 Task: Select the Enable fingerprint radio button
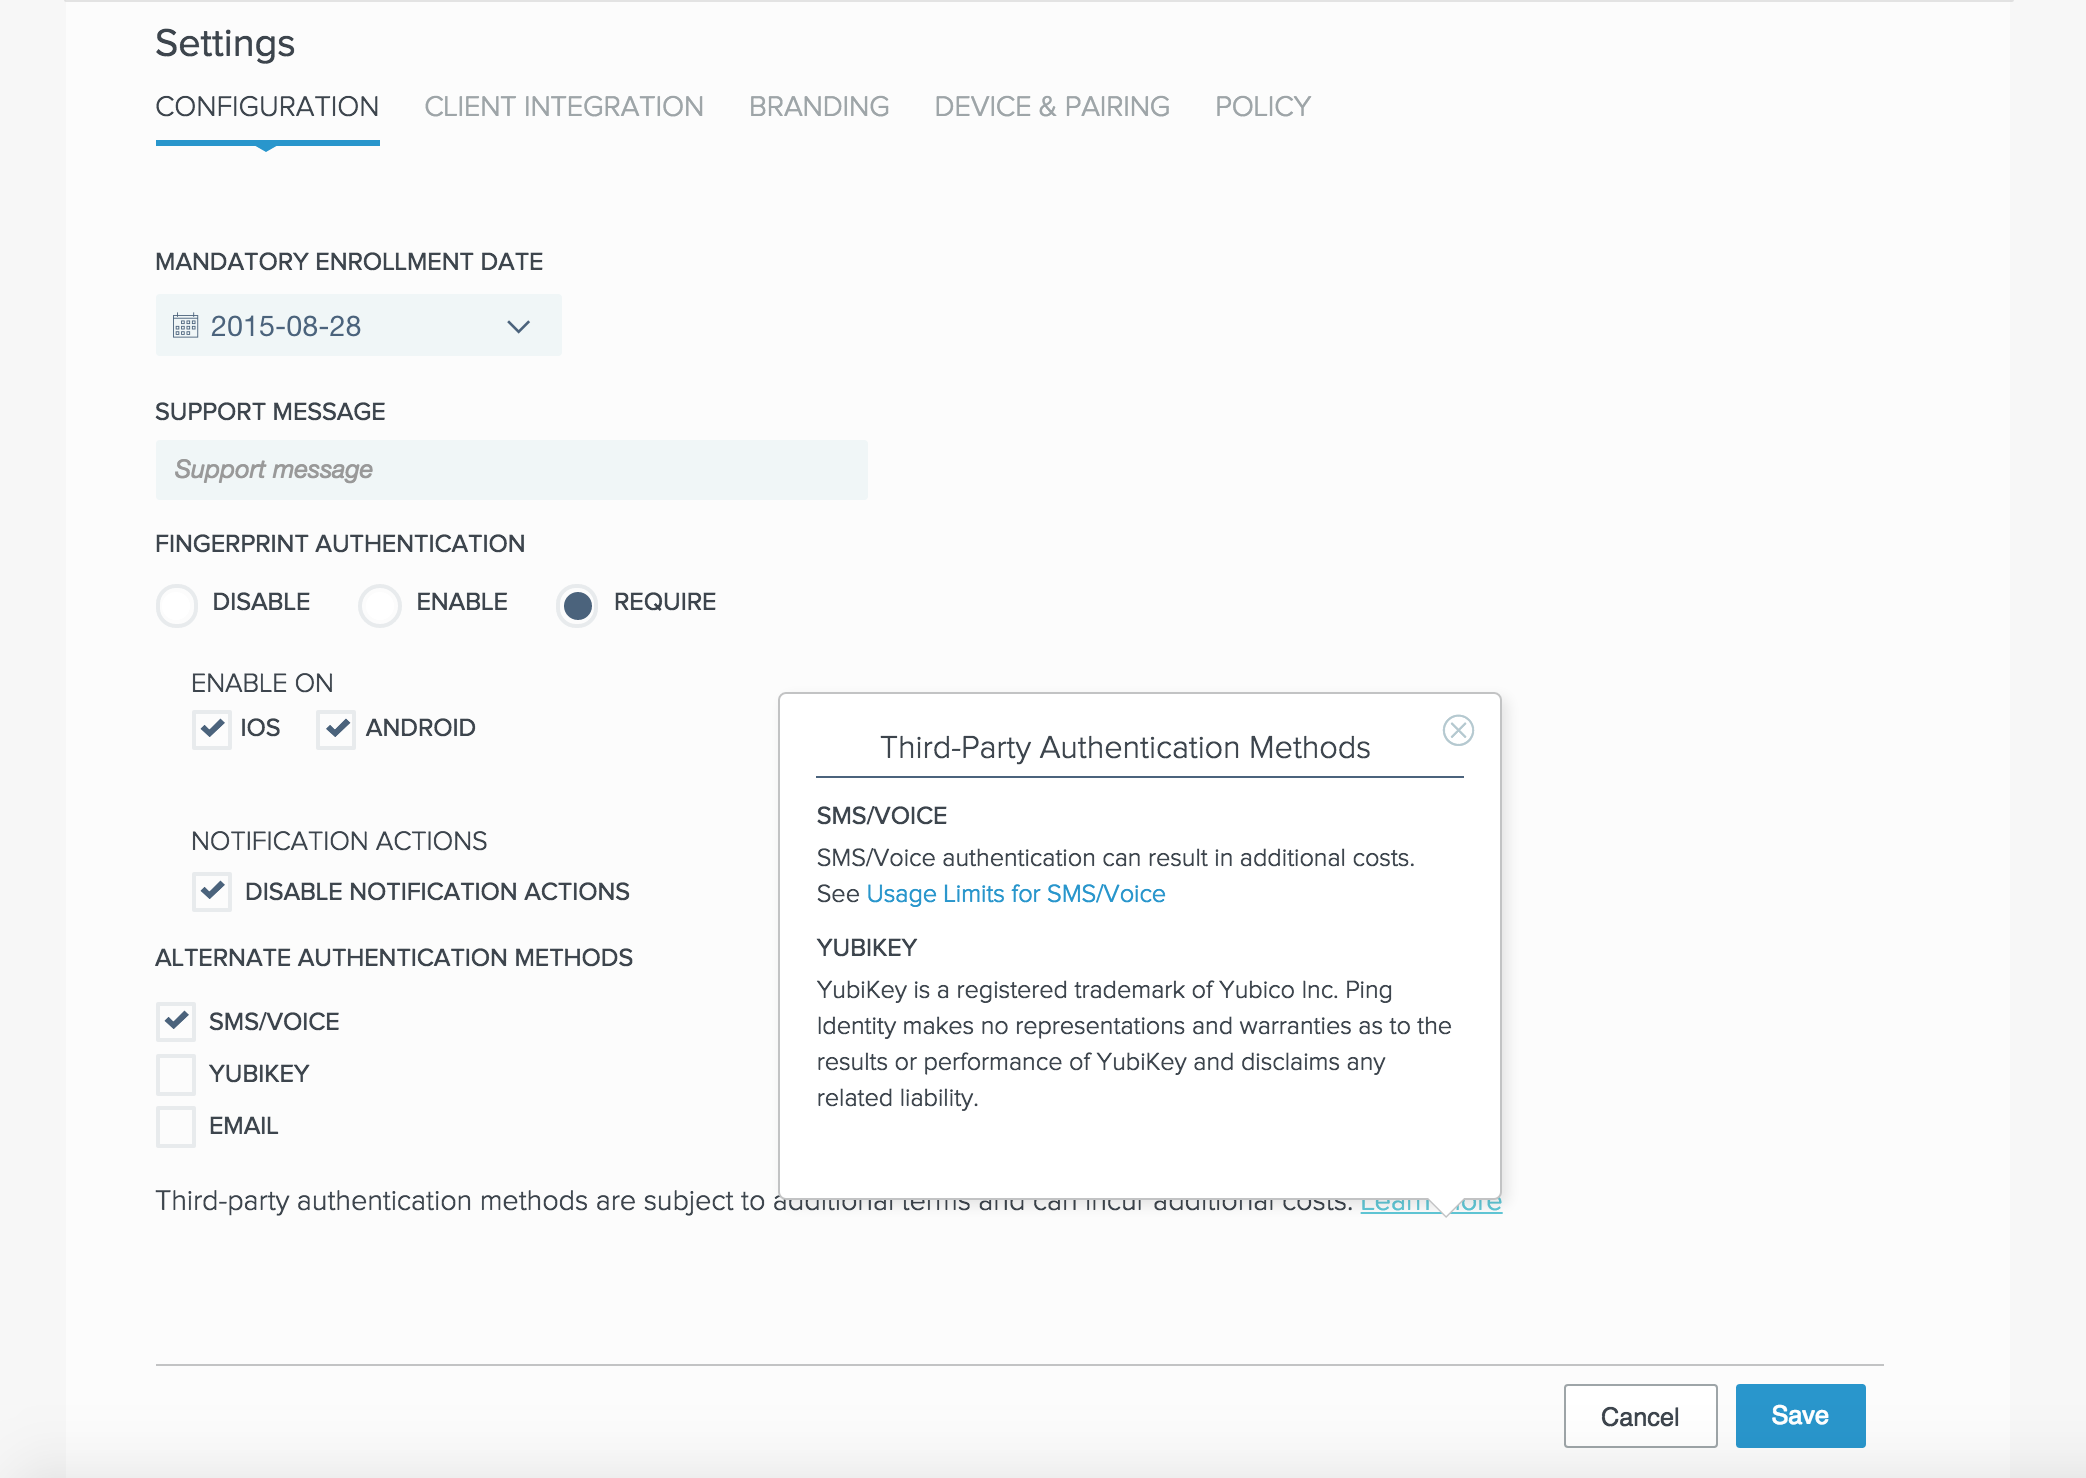(380, 605)
